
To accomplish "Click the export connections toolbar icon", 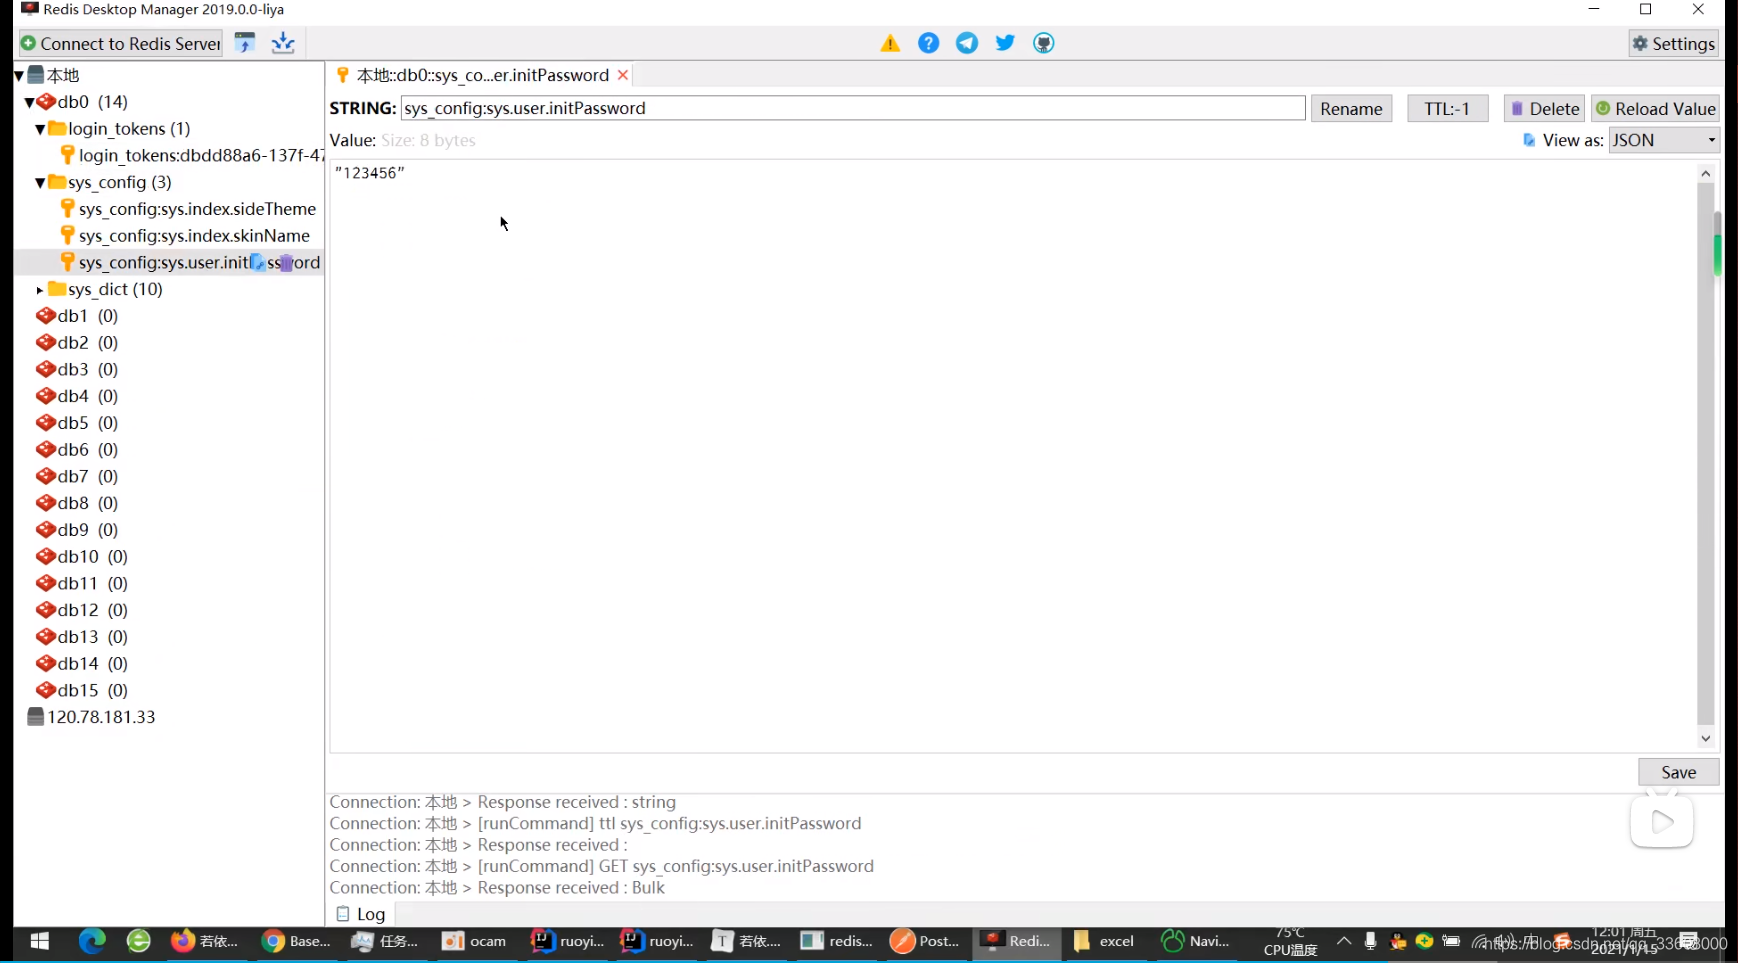I will [283, 43].
